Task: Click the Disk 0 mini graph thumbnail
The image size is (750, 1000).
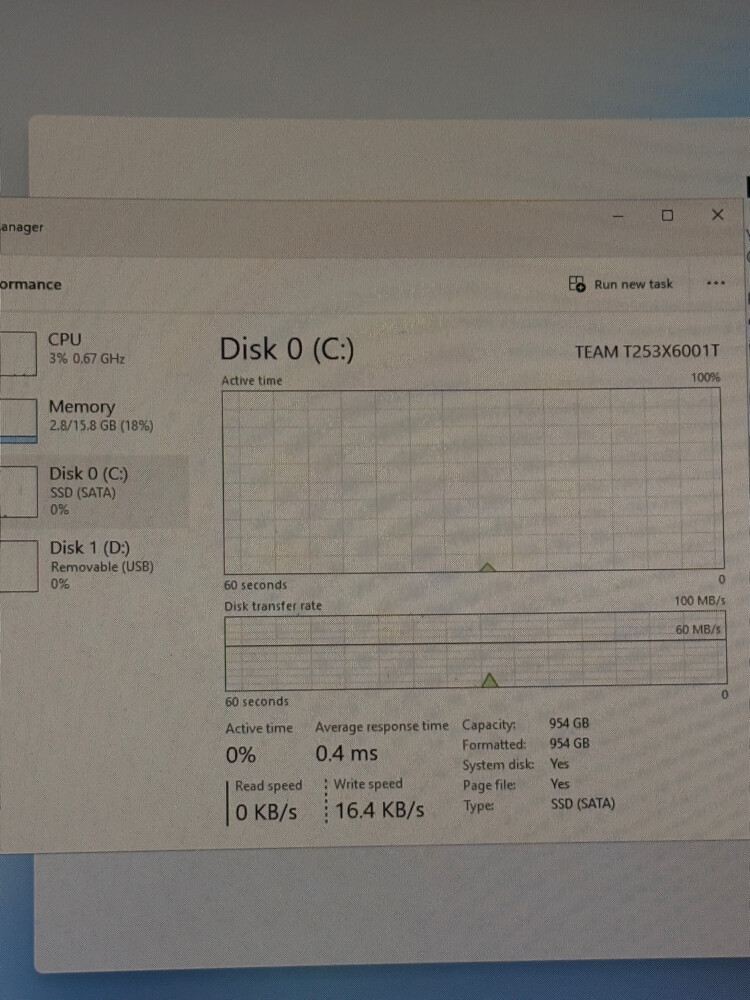Action: tap(18, 492)
